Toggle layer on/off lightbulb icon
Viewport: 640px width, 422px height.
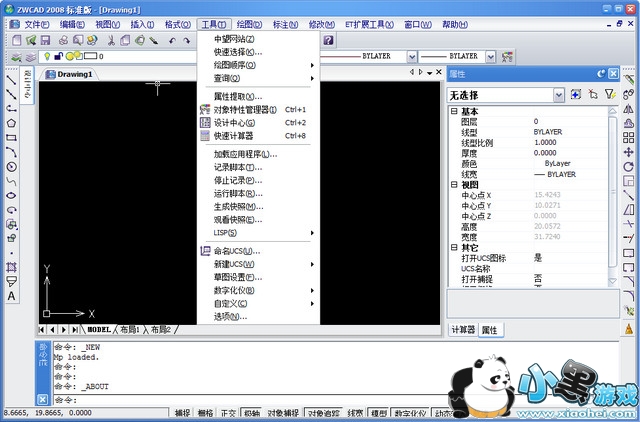(x=47, y=56)
